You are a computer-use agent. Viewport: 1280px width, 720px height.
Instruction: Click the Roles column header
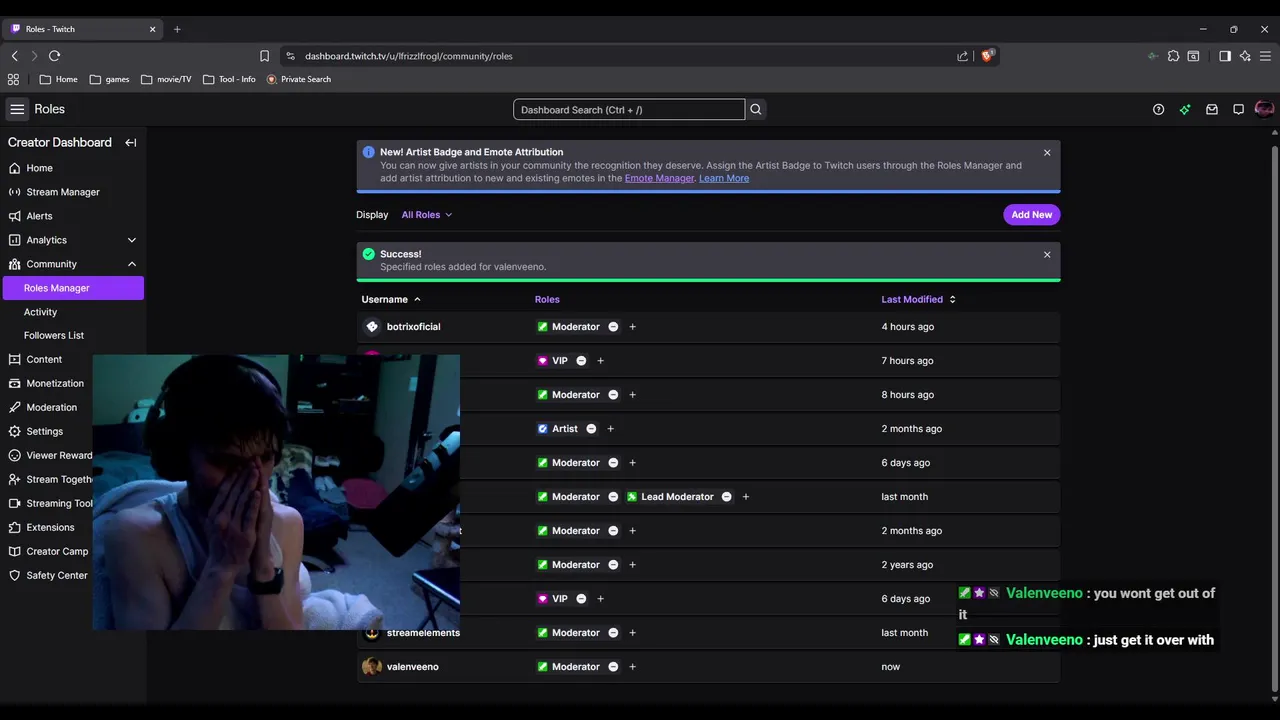click(547, 299)
